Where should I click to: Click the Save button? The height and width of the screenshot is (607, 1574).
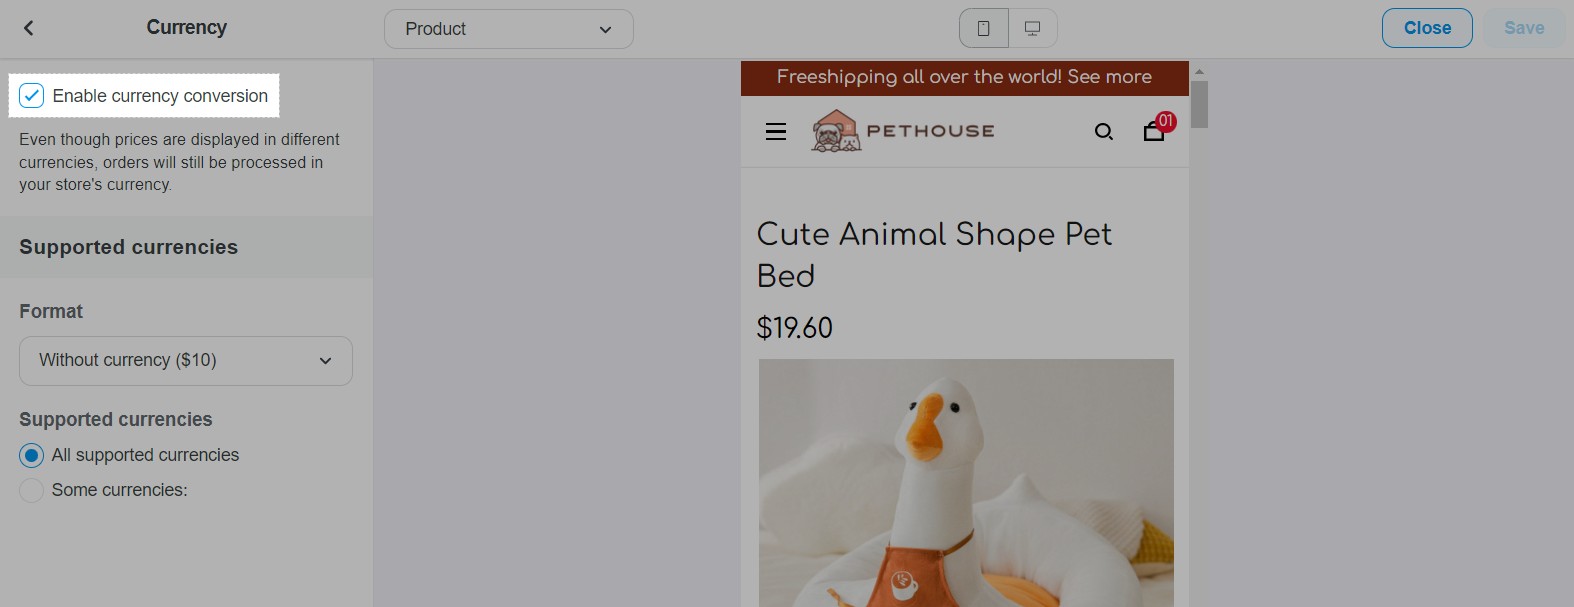coord(1523,28)
